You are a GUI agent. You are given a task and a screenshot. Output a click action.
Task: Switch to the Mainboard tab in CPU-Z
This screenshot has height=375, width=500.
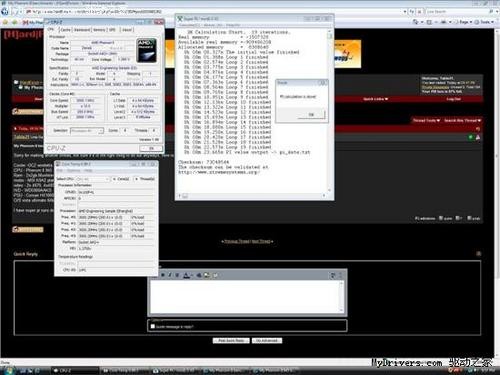point(82,30)
